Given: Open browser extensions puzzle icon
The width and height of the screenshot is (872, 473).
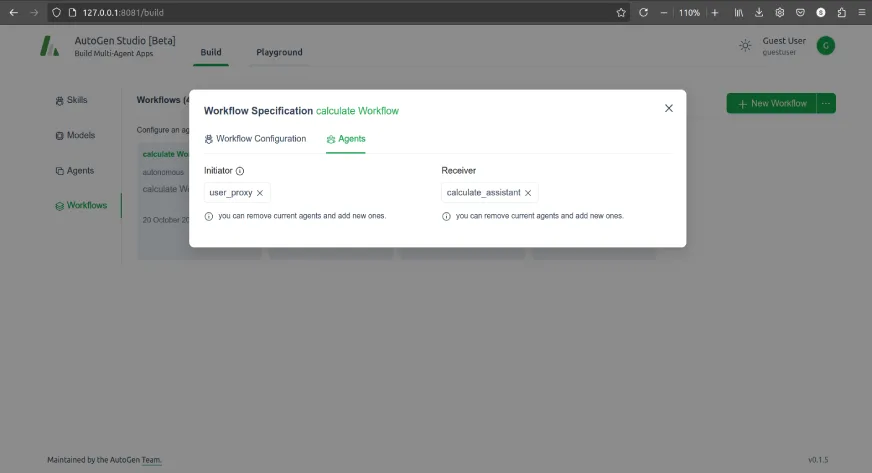Looking at the screenshot, I should [841, 12].
